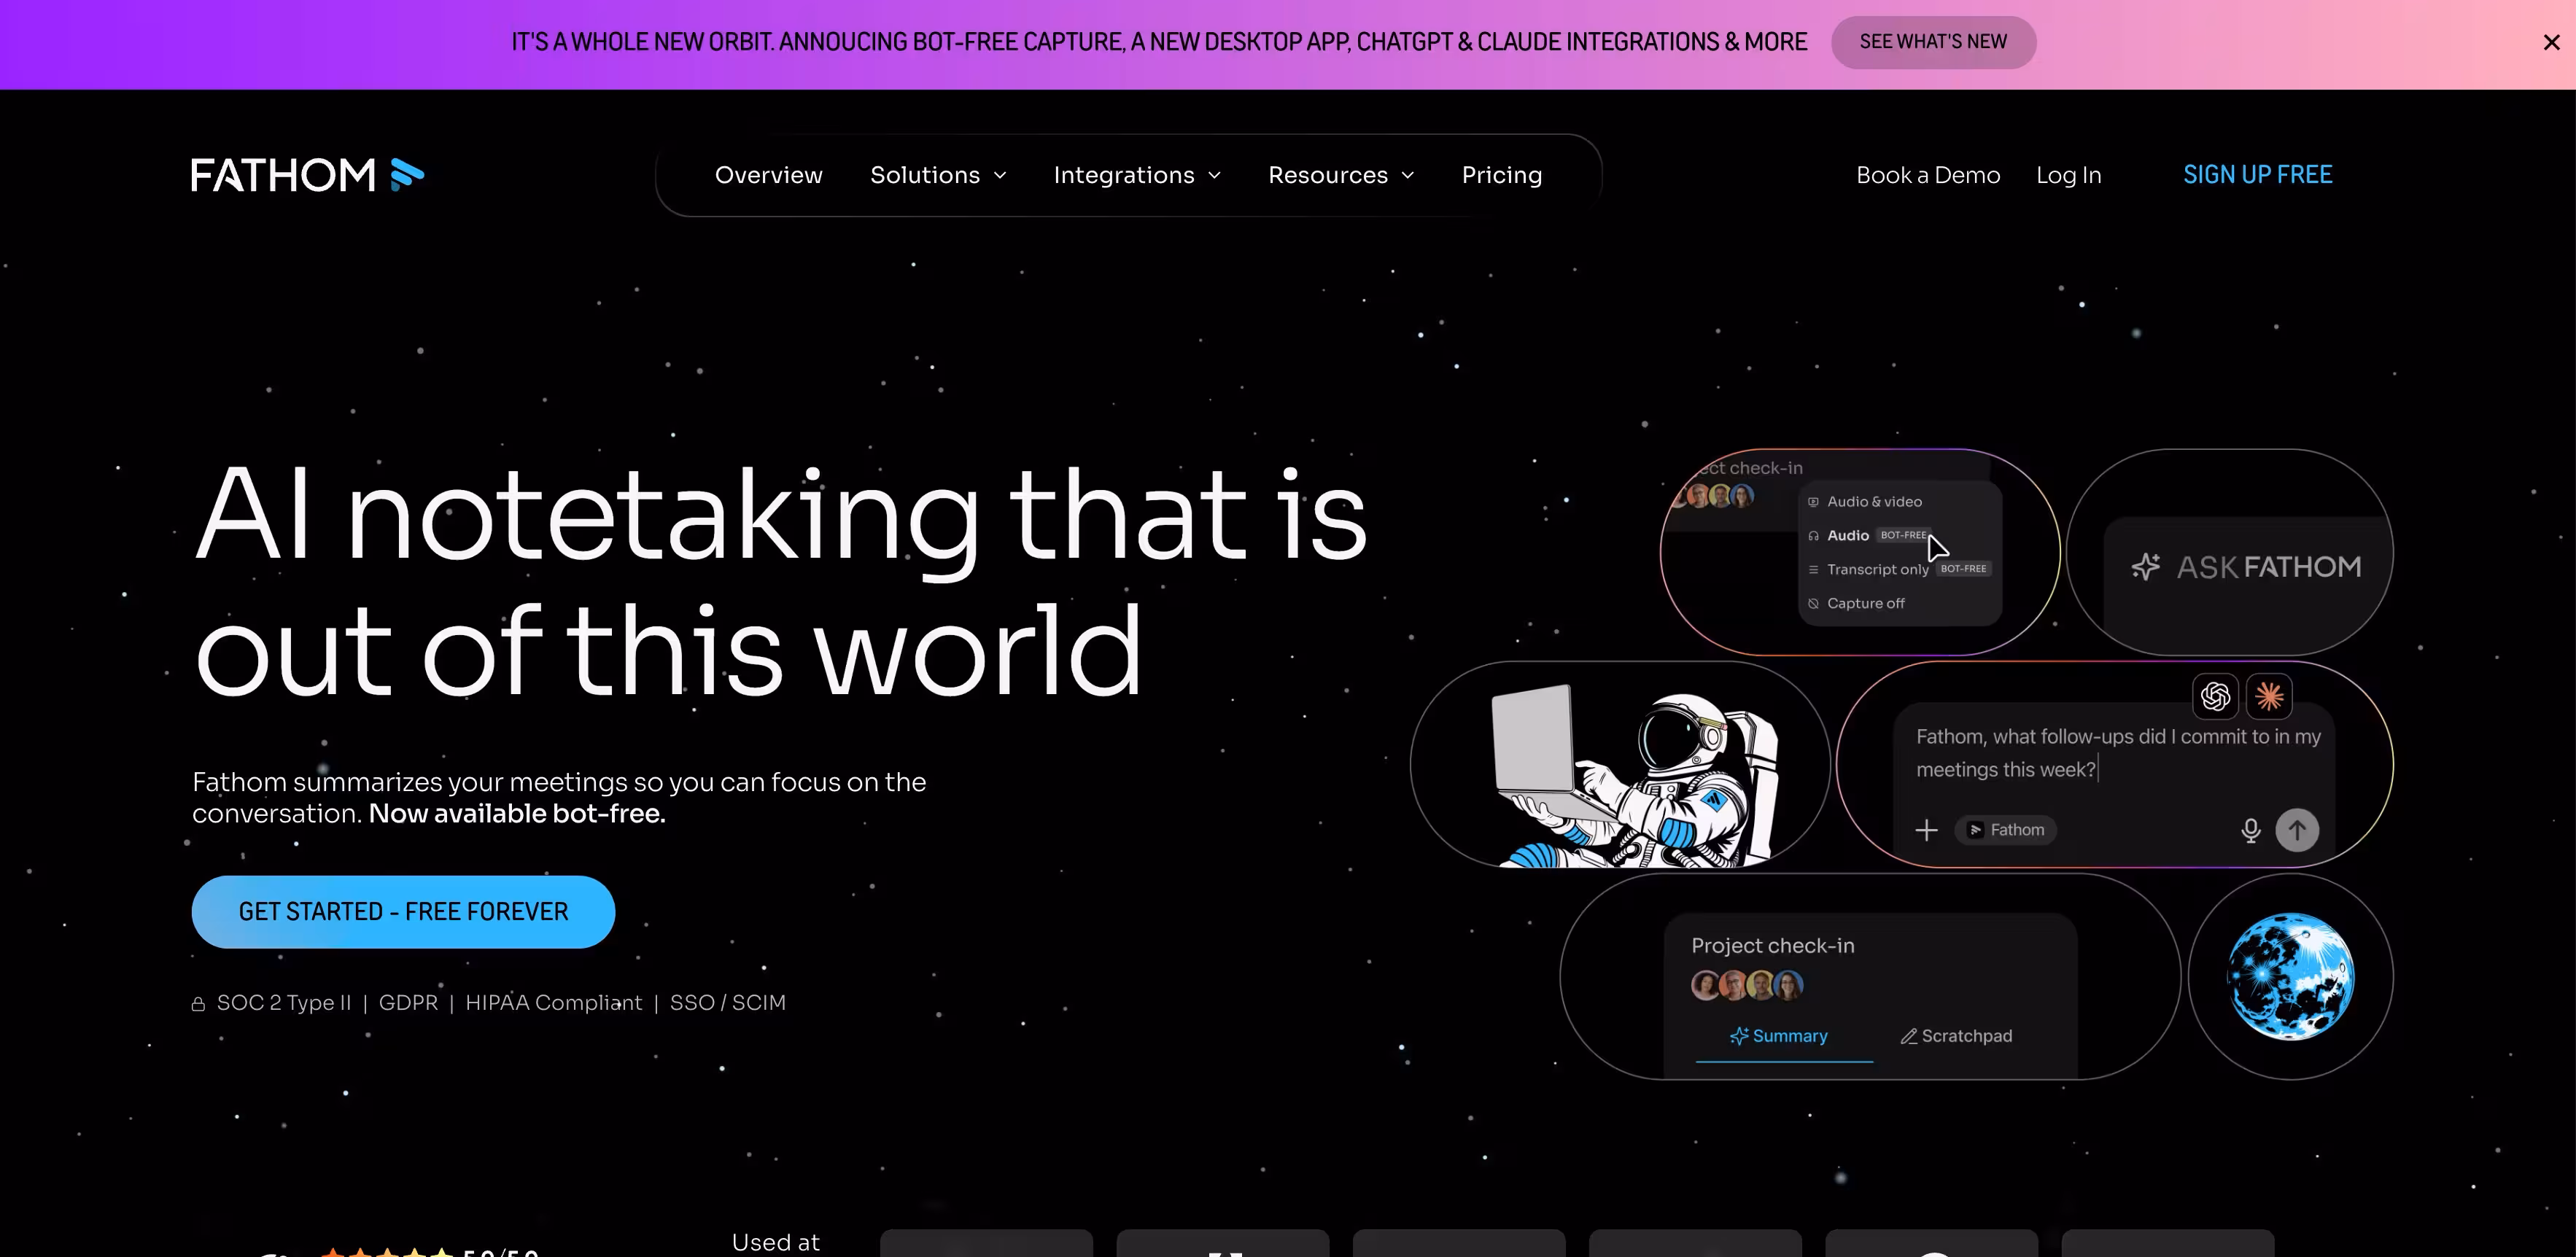Click the Ask Fathom sparkle icon
Screen dimensions: 2576x1257
(x=2146, y=567)
